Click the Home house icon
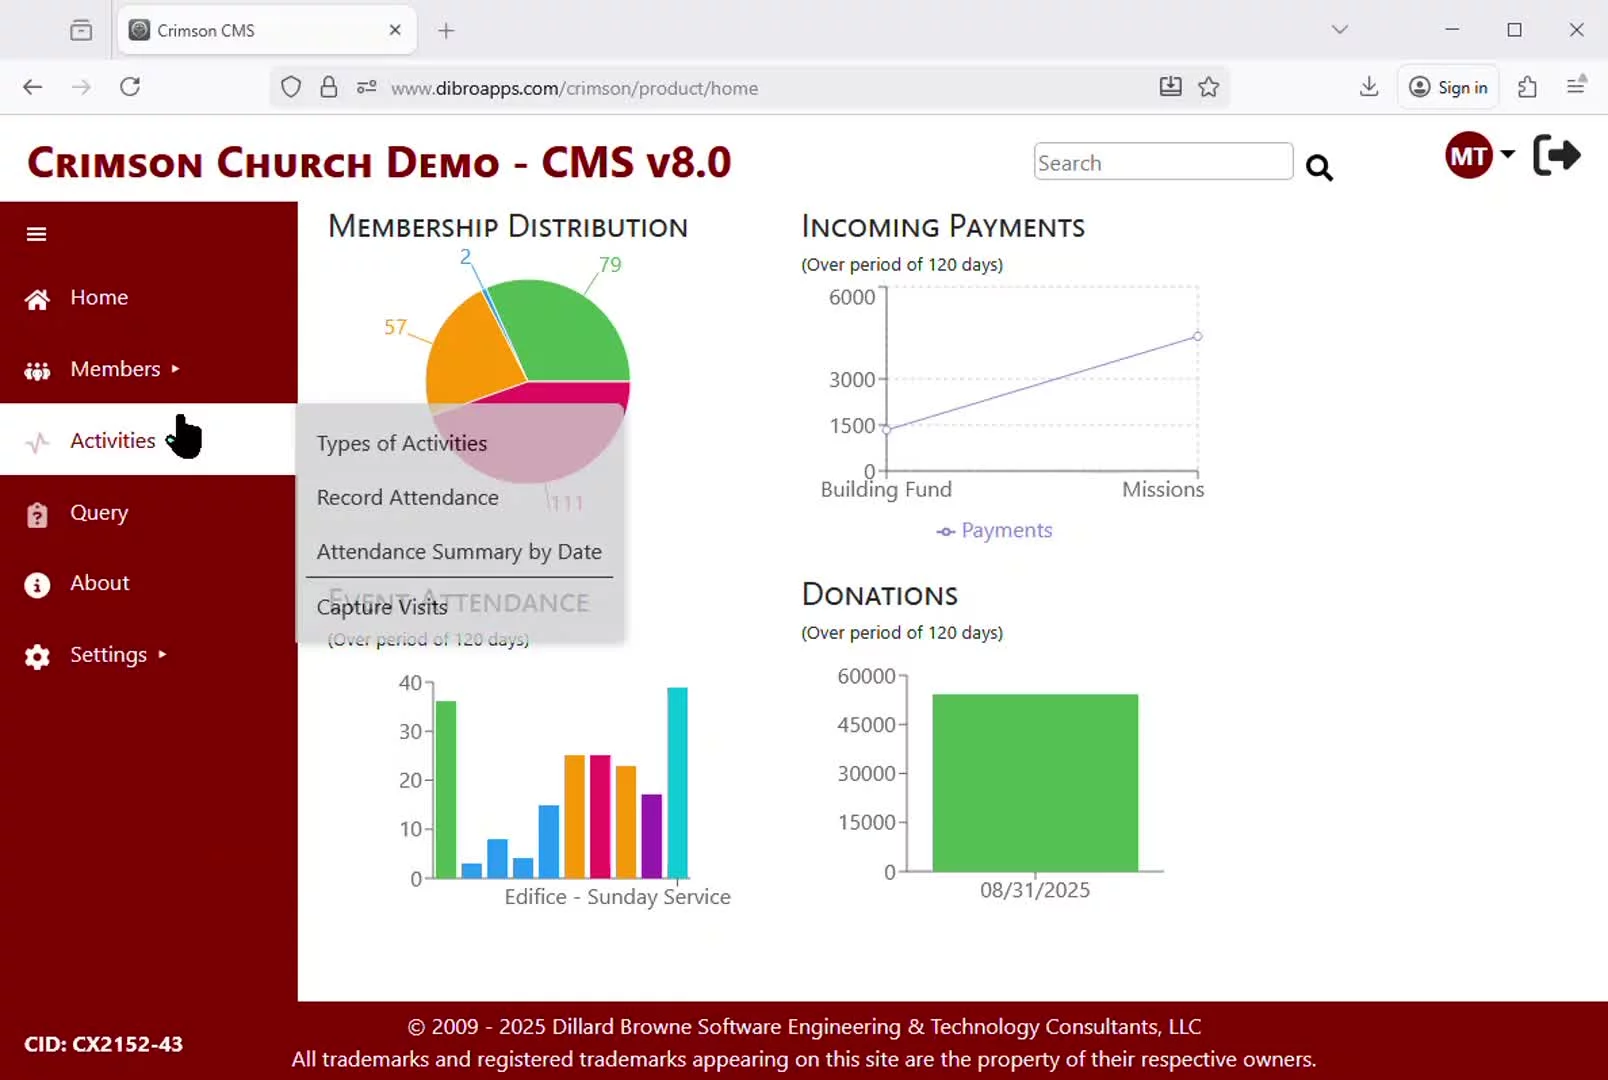Screen dimensions: 1608x1080 [37, 299]
